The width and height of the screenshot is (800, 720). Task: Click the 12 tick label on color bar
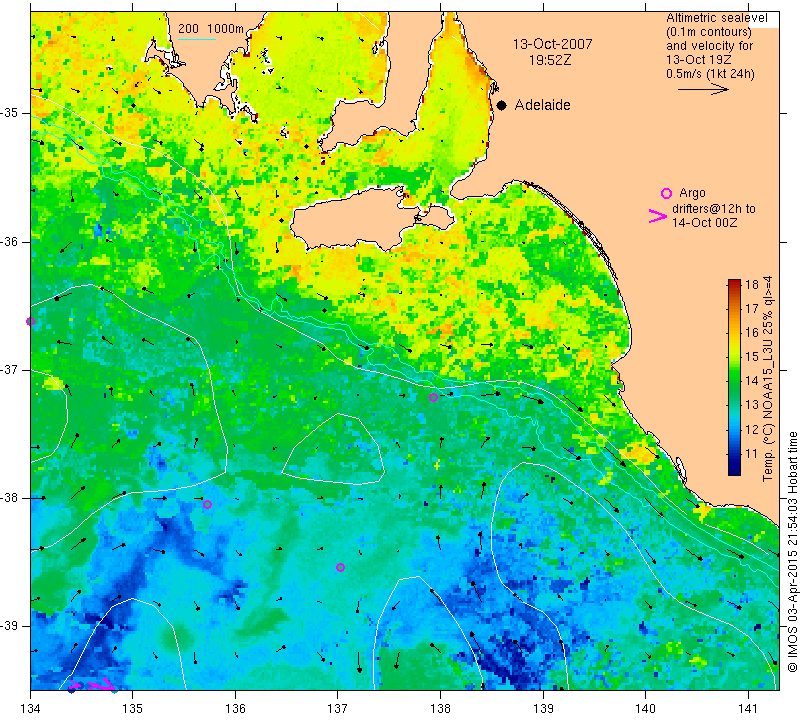pyautogui.click(x=752, y=429)
